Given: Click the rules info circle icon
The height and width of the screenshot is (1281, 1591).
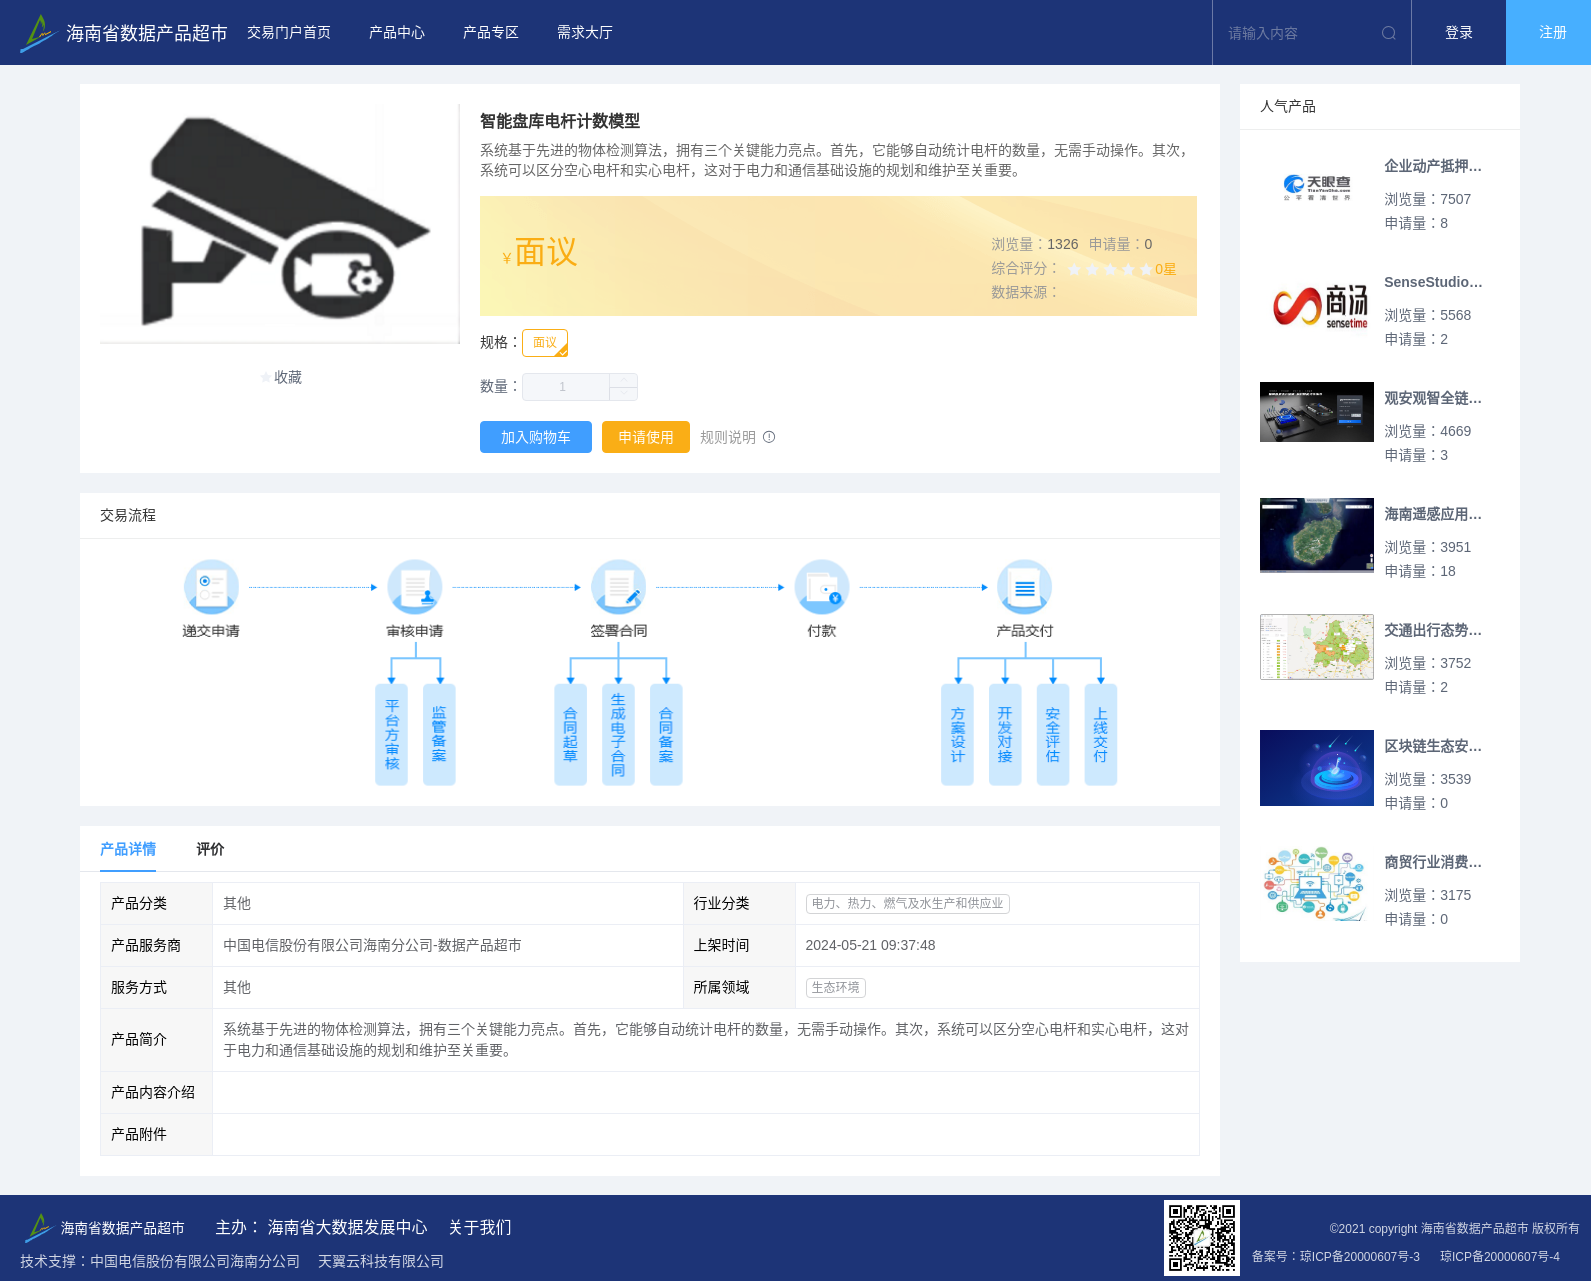Looking at the screenshot, I should click(x=769, y=437).
